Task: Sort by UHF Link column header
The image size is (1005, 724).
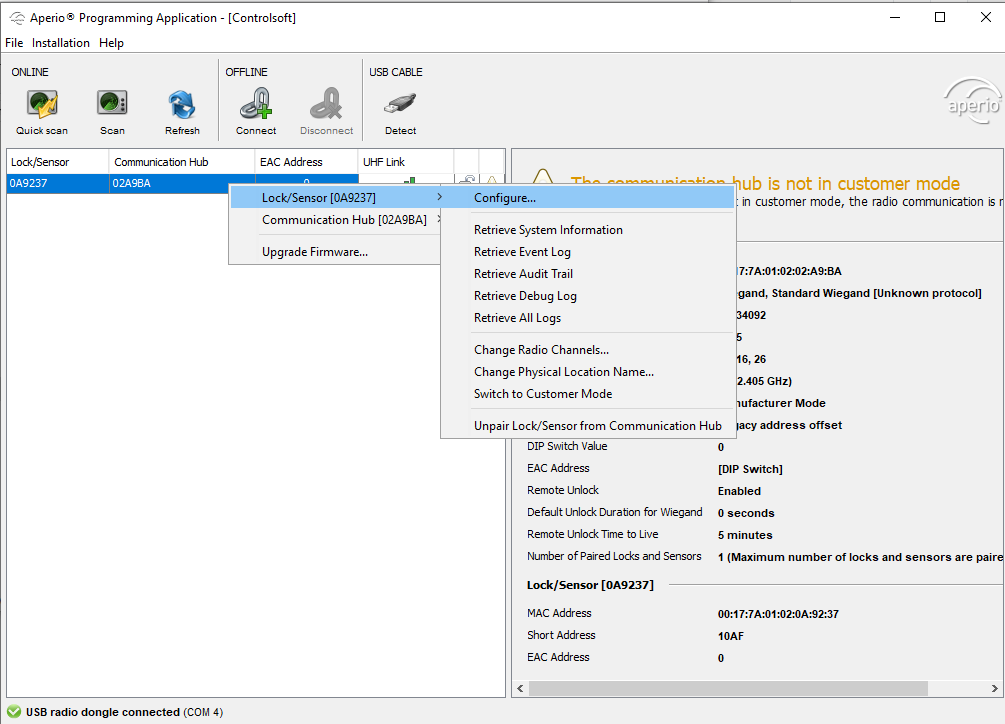Action: (x=406, y=162)
